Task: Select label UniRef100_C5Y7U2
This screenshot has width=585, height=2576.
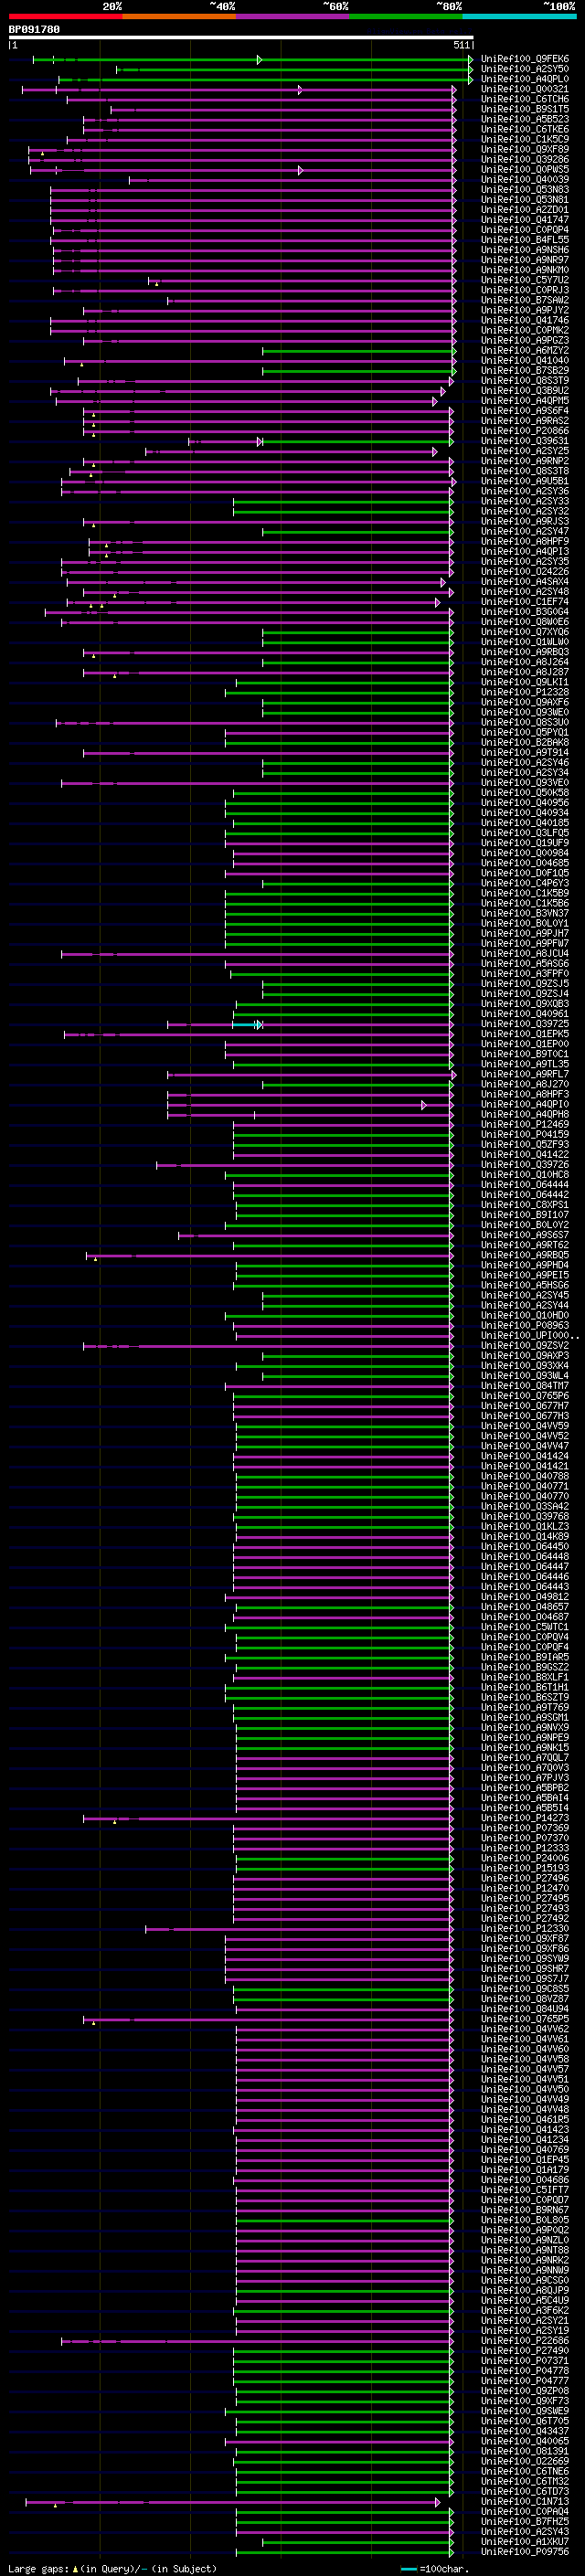Action: tap(525, 280)
